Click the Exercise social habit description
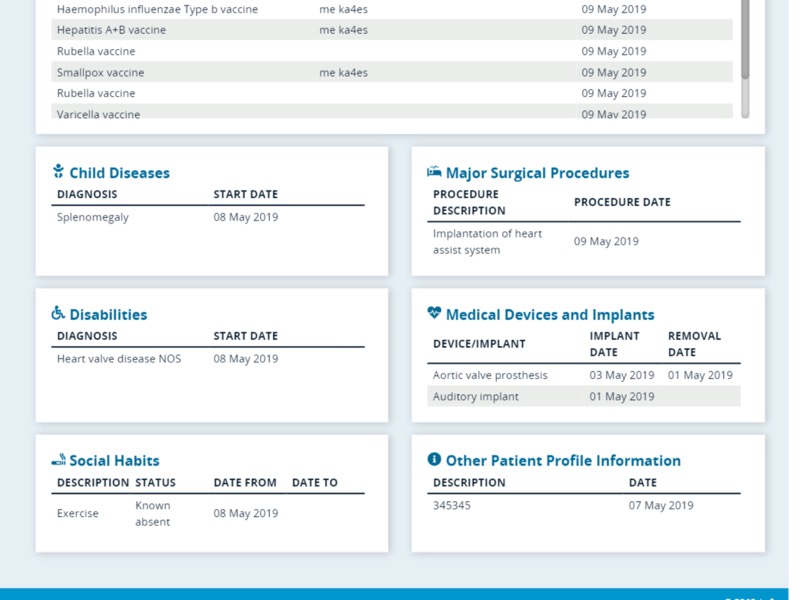 pos(78,513)
